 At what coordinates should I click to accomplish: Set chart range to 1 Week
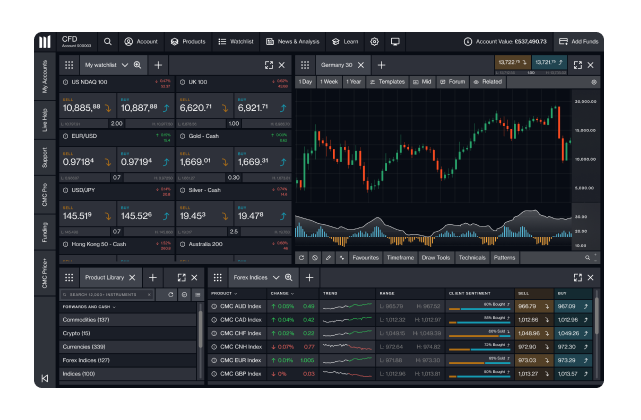329,82
